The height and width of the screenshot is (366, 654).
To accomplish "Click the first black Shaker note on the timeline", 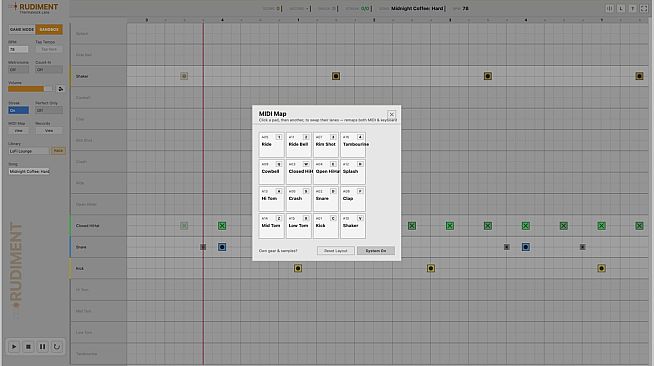I will (x=336, y=76).
